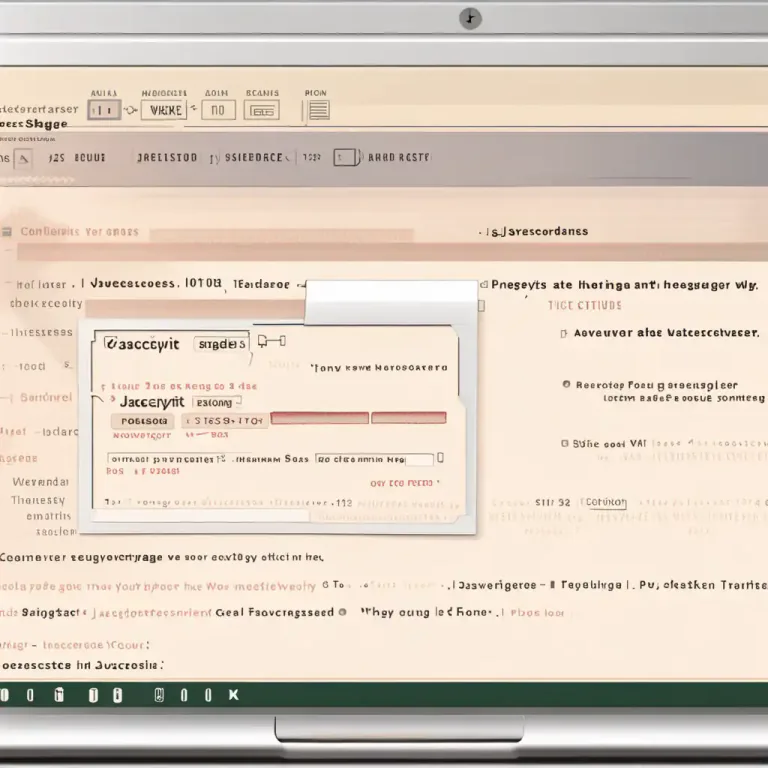The image size is (768, 768).
Task: Open the eslong dropdown next to Jaccerytit
Action: 216,403
